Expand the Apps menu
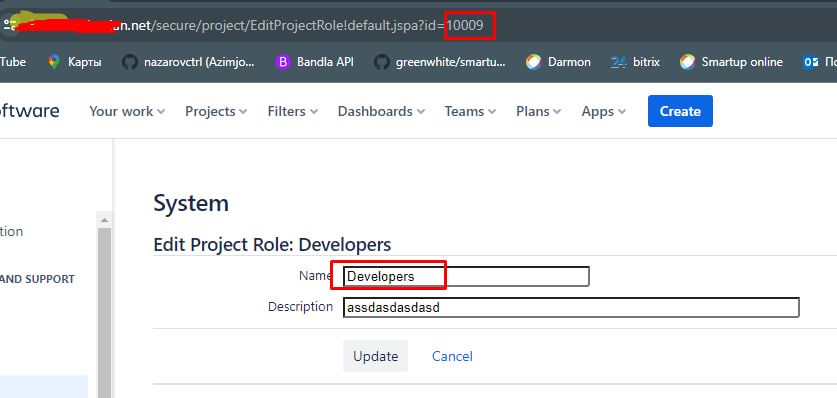837x398 pixels. pyautogui.click(x=604, y=111)
